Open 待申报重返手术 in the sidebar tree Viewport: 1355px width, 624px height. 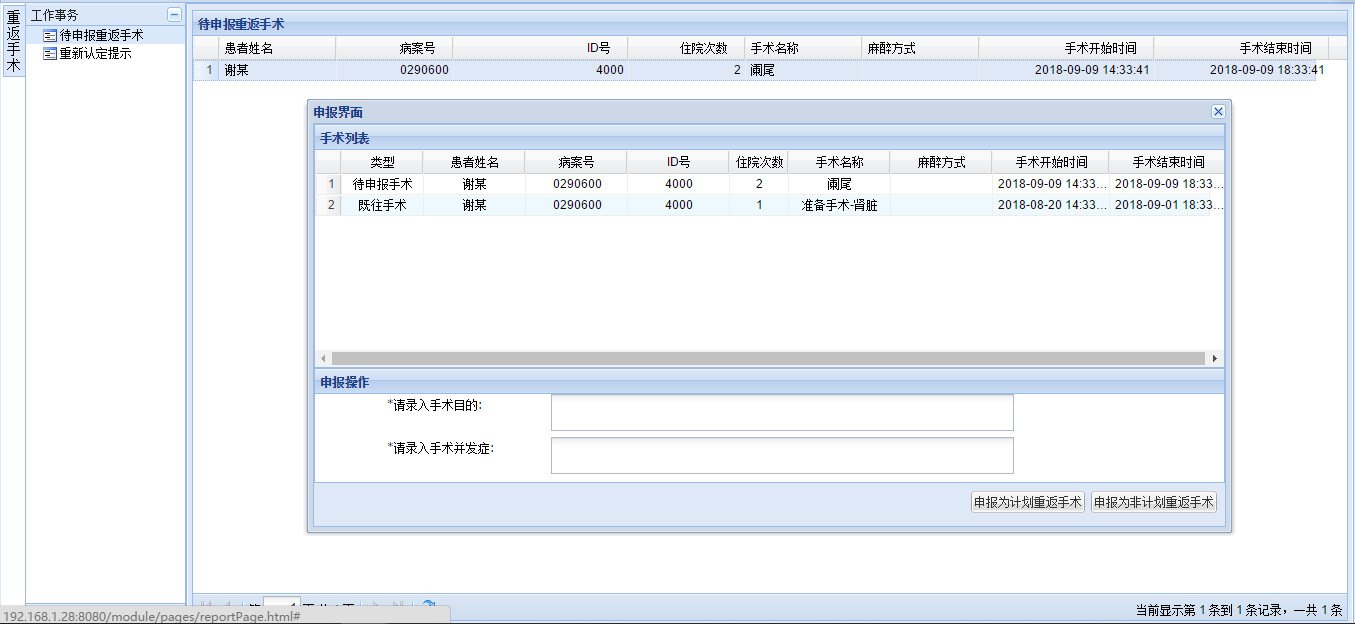coord(101,35)
